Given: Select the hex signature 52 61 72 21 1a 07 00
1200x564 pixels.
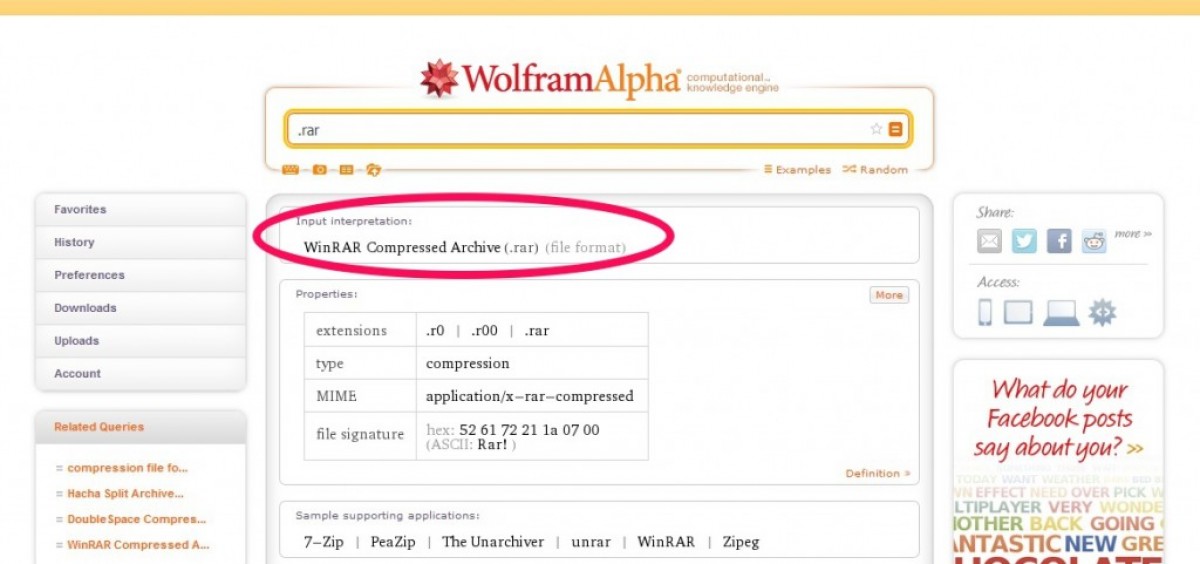Looking at the screenshot, I should 529,430.
